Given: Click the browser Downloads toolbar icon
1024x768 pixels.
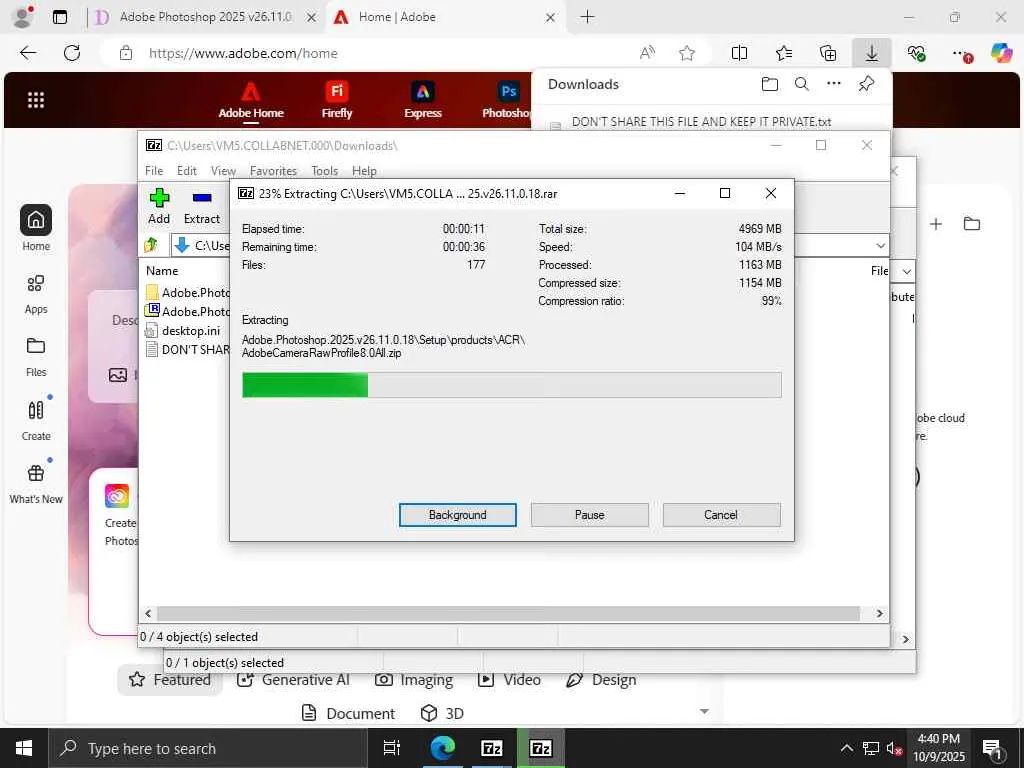Looking at the screenshot, I should click(872, 53).
